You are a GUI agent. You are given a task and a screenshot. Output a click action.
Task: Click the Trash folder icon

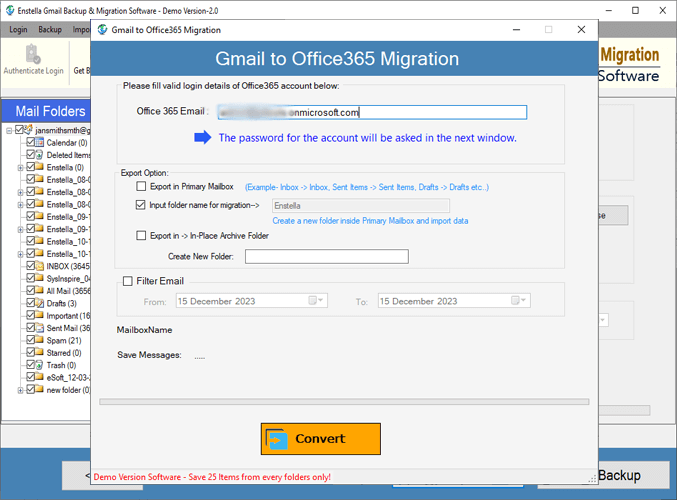pyautogui.click(x=40, y=365)
